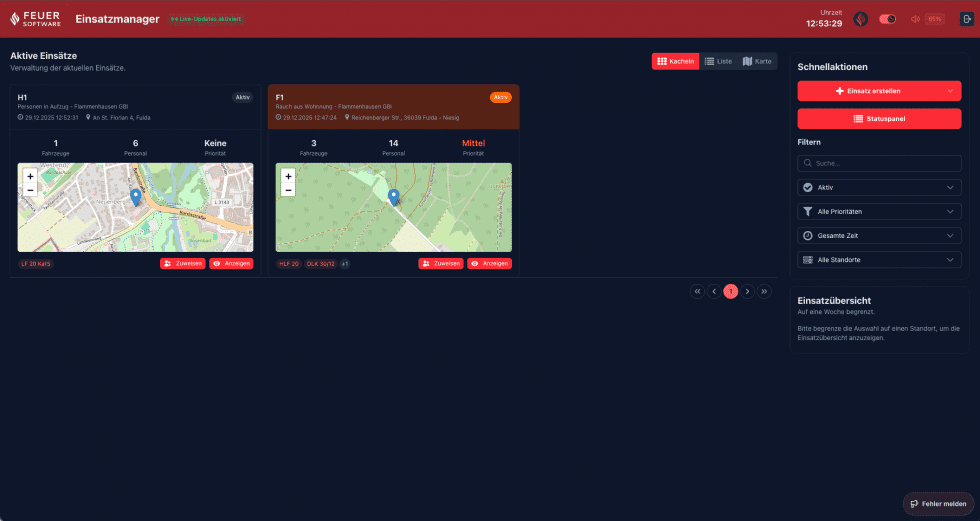Go to last page of results
The width and height of the screenshot is (980, 521).
[x=764, y=291]
